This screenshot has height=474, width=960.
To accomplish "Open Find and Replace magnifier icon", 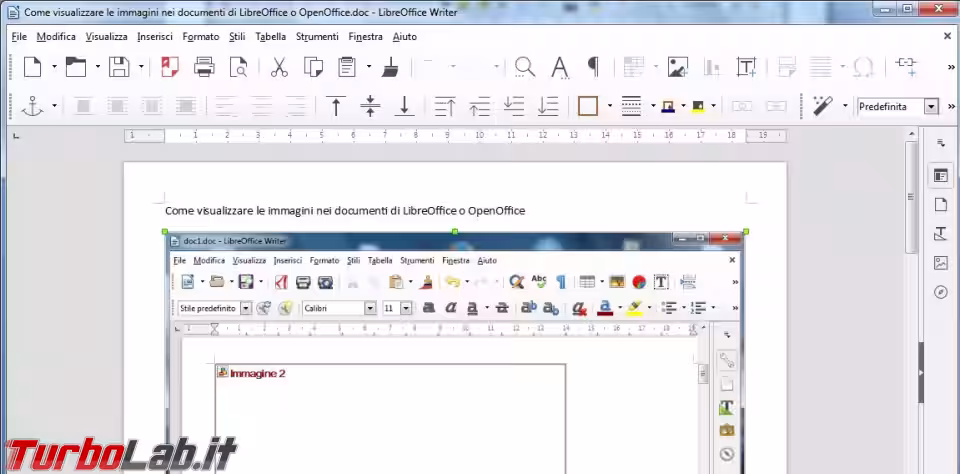I will 525,66.
